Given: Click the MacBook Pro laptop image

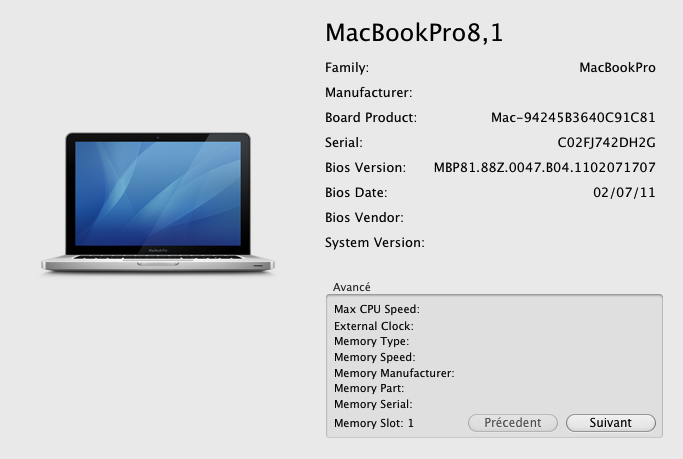Looking at the screenshot, I should click(158, 203).
